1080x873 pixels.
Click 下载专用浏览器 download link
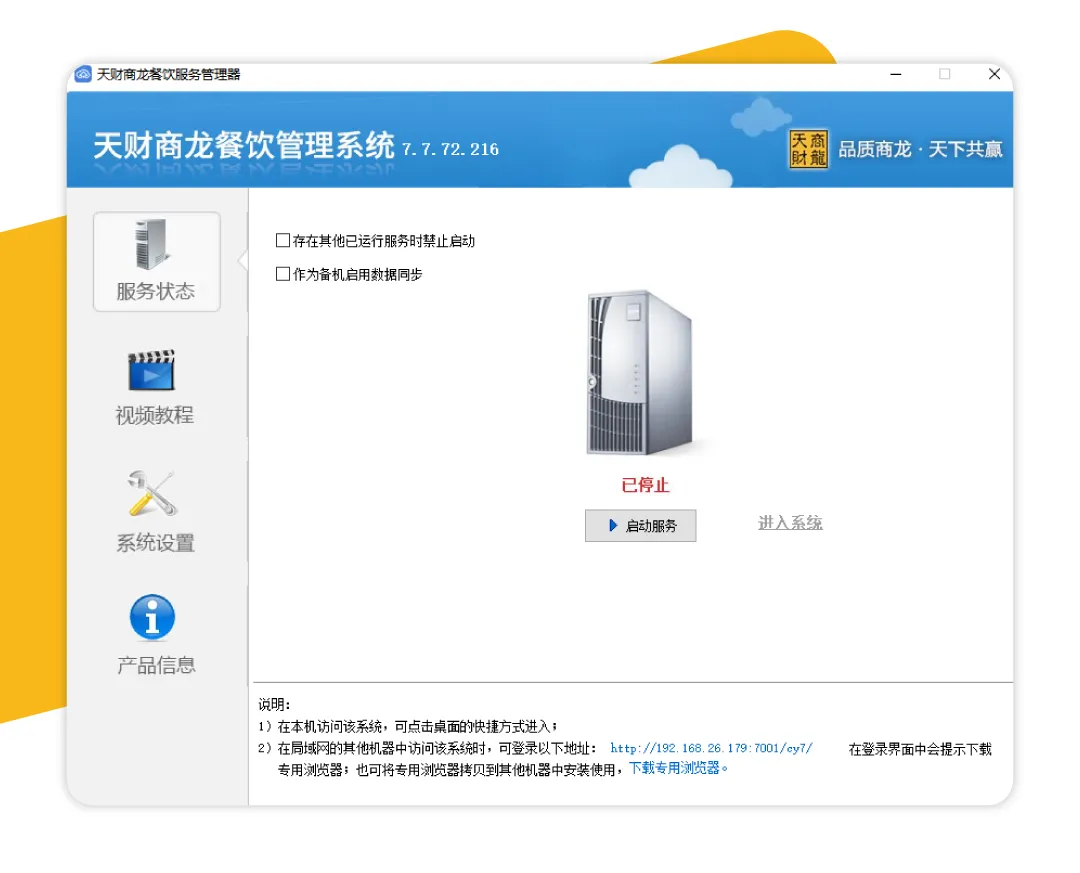tap(678, 768)
